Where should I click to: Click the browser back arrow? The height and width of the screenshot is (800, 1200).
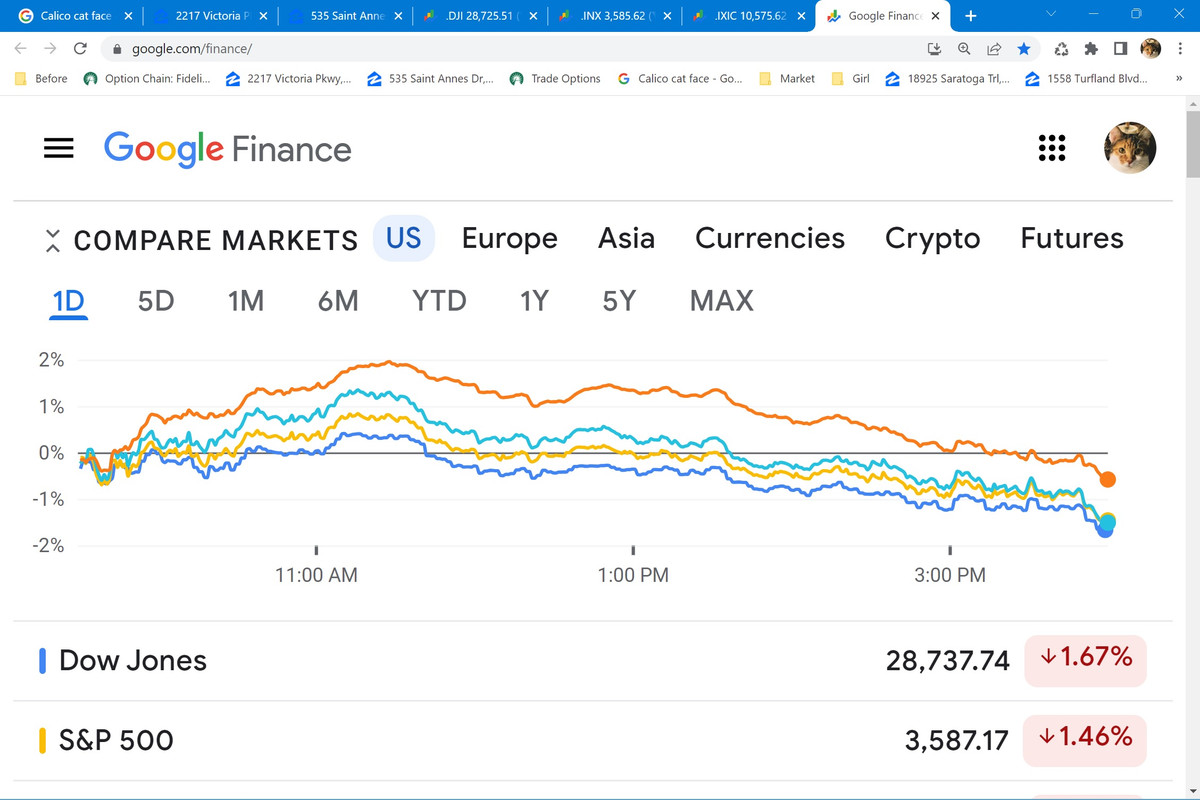[x=20, y=48]
